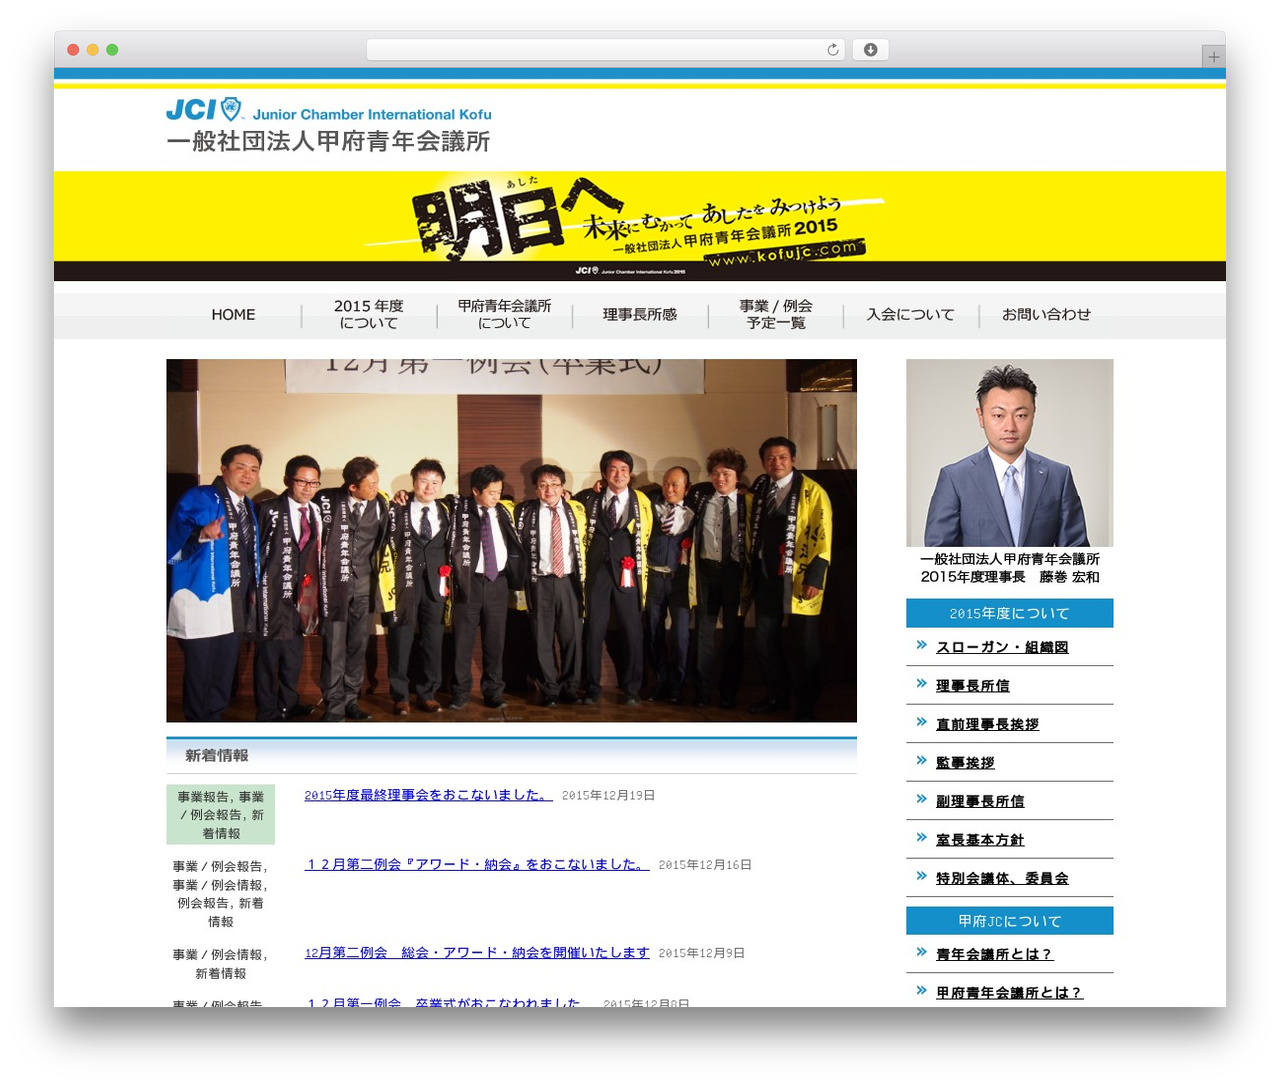The width and height of the screenshot is (1280, 1084).
Task: Click the arrow icon beside 理事長所信
Action: (921, 684)
